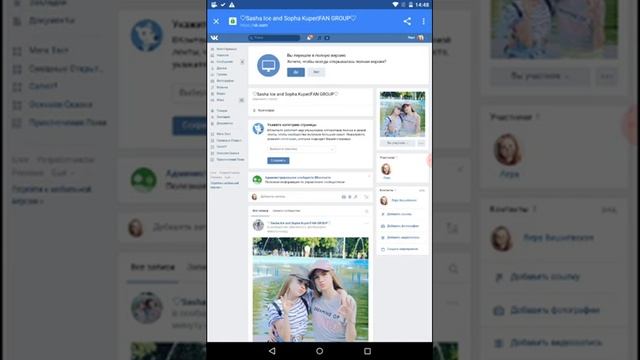Open 'Новости' in left sidebar
640x360 pixels.
pyautogui.click(x=222, y=55)
